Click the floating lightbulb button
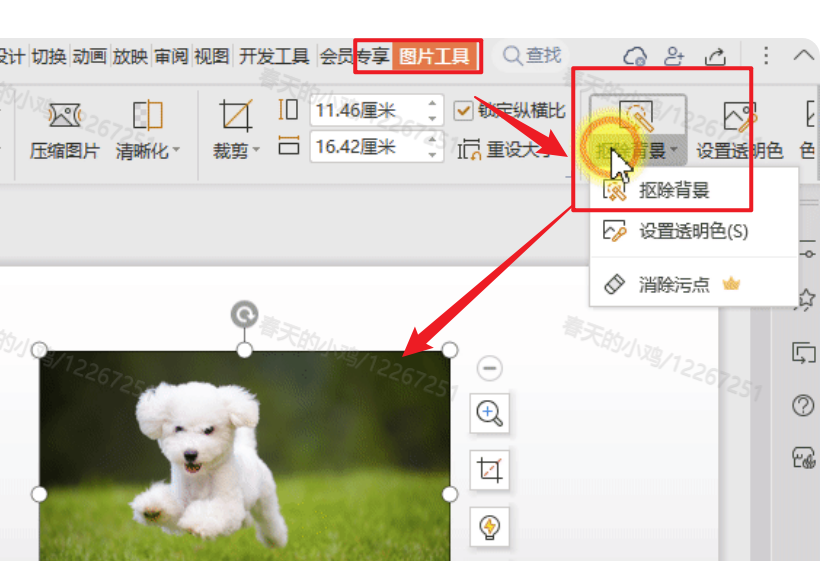The height and width of the screenshot is (561, 839). (x=489, y=527)
